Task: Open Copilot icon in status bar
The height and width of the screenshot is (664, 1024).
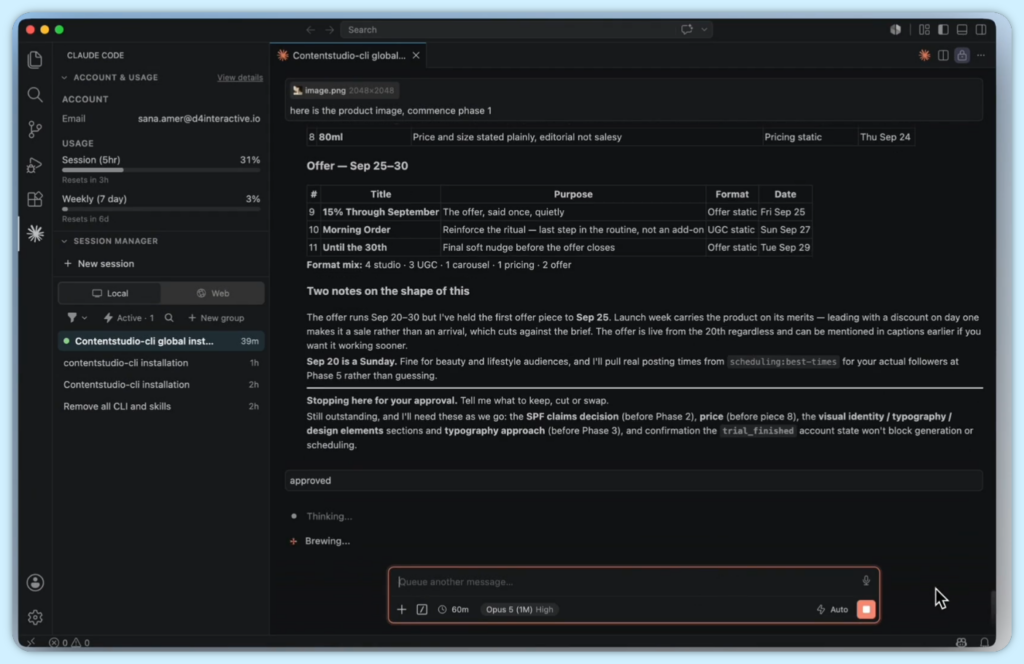Action: [961, 642]
